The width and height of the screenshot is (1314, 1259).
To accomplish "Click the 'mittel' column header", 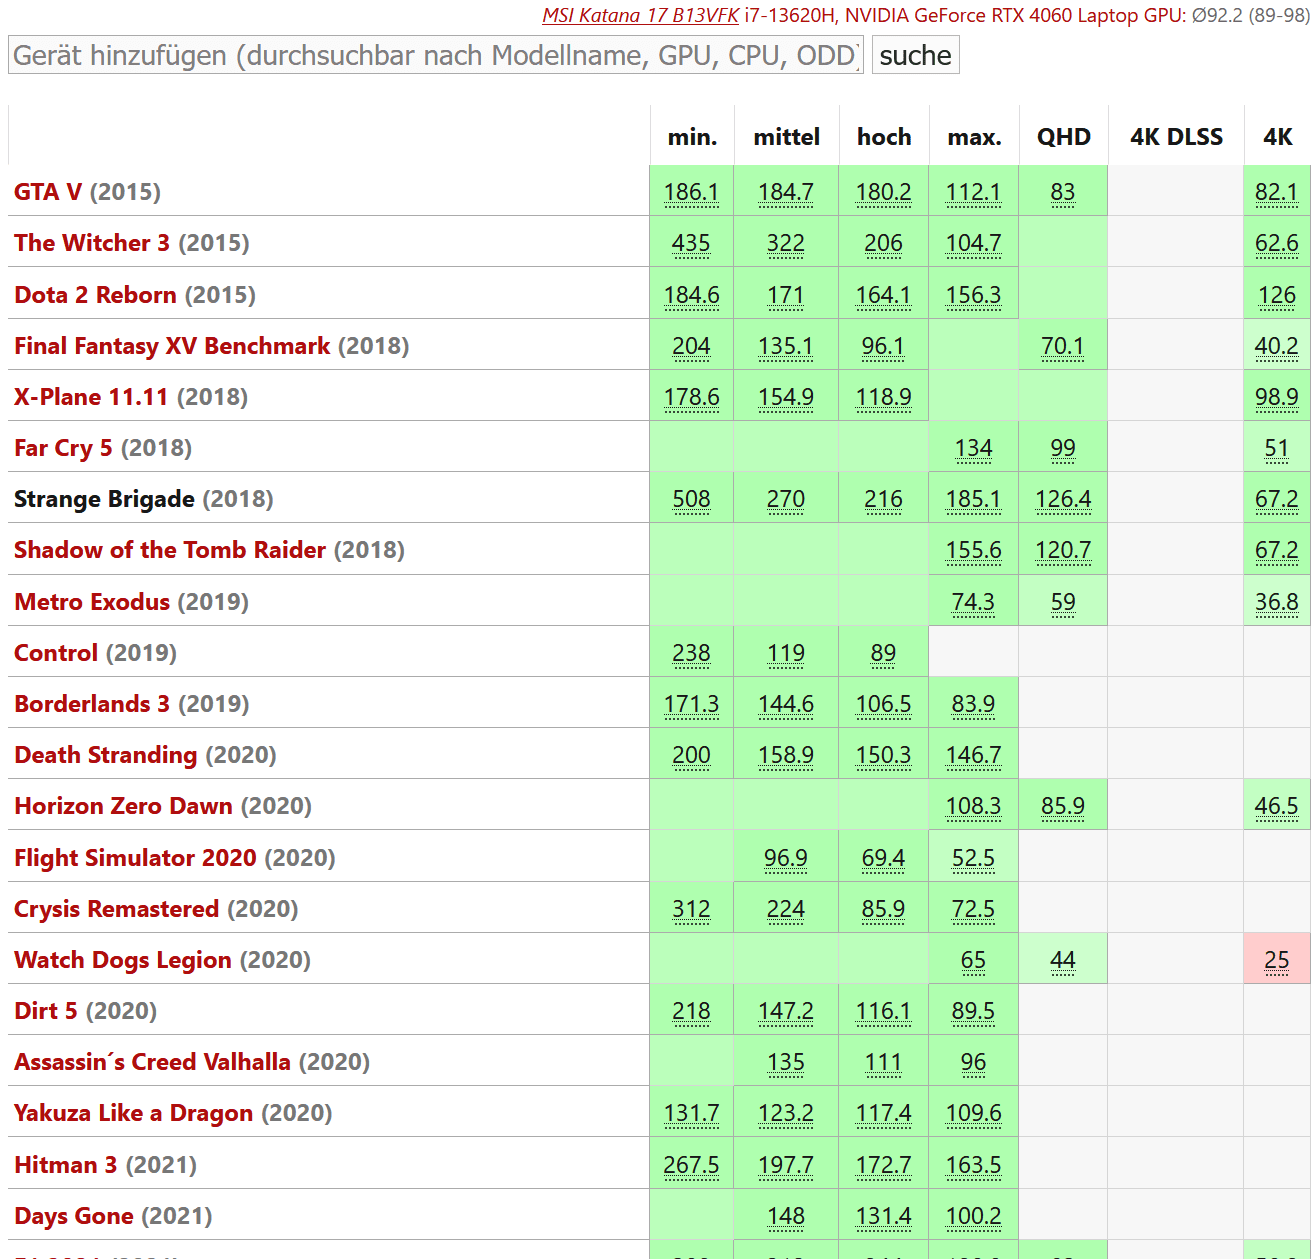I will point(786,137).
